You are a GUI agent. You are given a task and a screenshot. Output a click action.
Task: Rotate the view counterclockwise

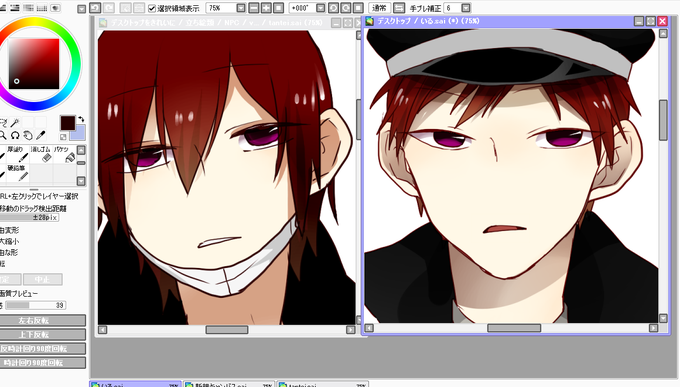click(x=333, y=8)
